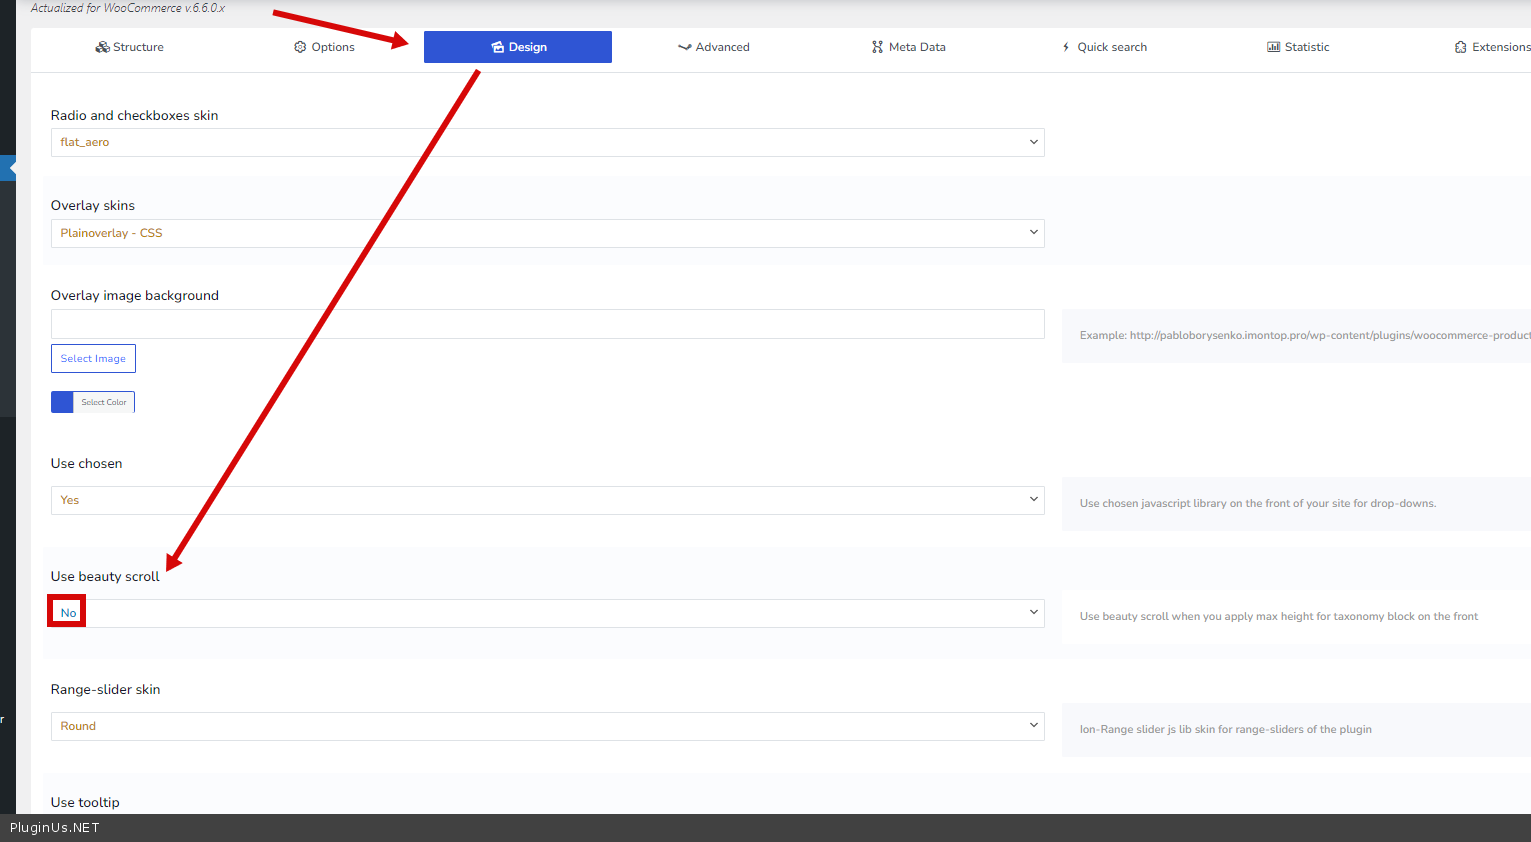Expand the Use beauty scroll dropdown
Viewport: 1531px width, 842px height.
[547, 613]
